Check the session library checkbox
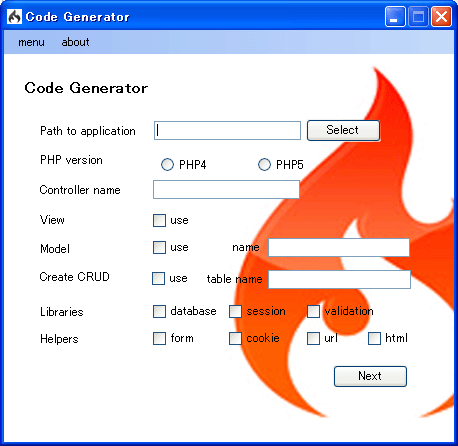Image resolution: width=458 pixels, height=446 pixels. coord(235,312)
